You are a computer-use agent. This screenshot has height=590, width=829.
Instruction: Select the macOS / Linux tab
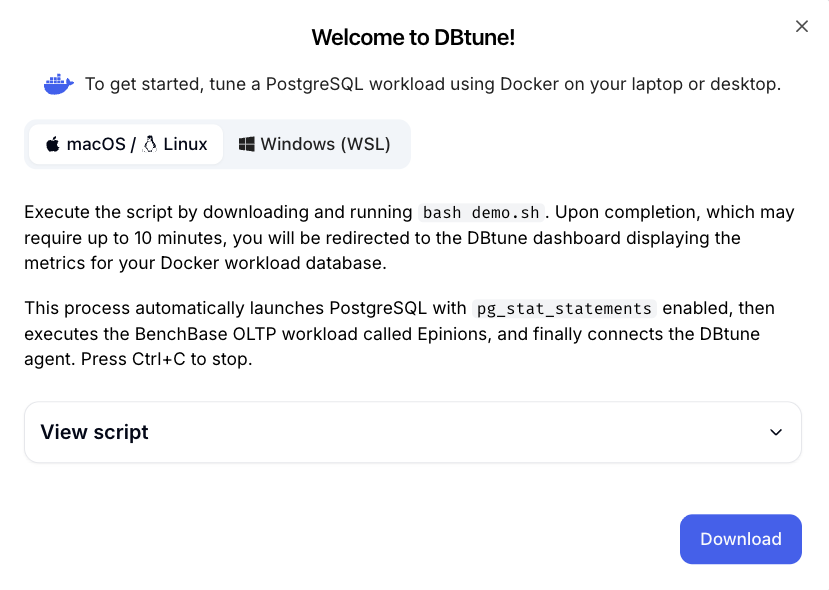pos(126,144)
